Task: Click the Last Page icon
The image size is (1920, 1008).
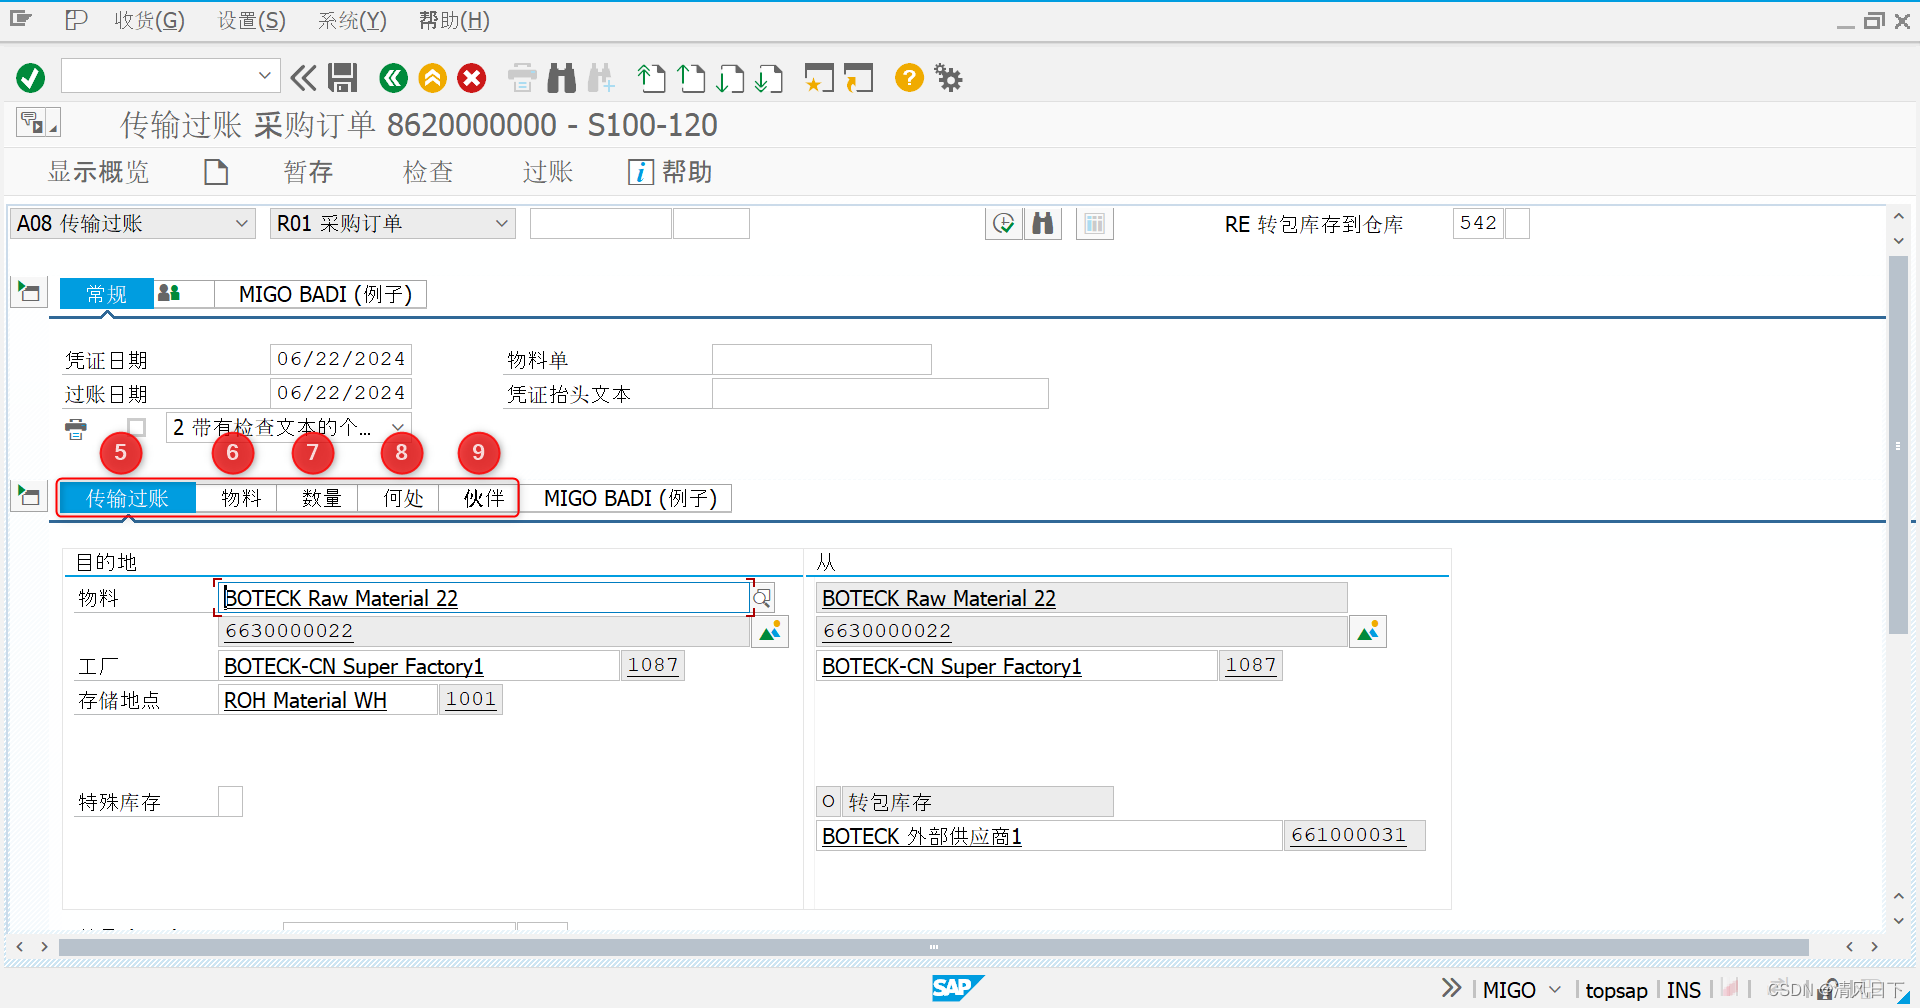Action: coord(769,78)
